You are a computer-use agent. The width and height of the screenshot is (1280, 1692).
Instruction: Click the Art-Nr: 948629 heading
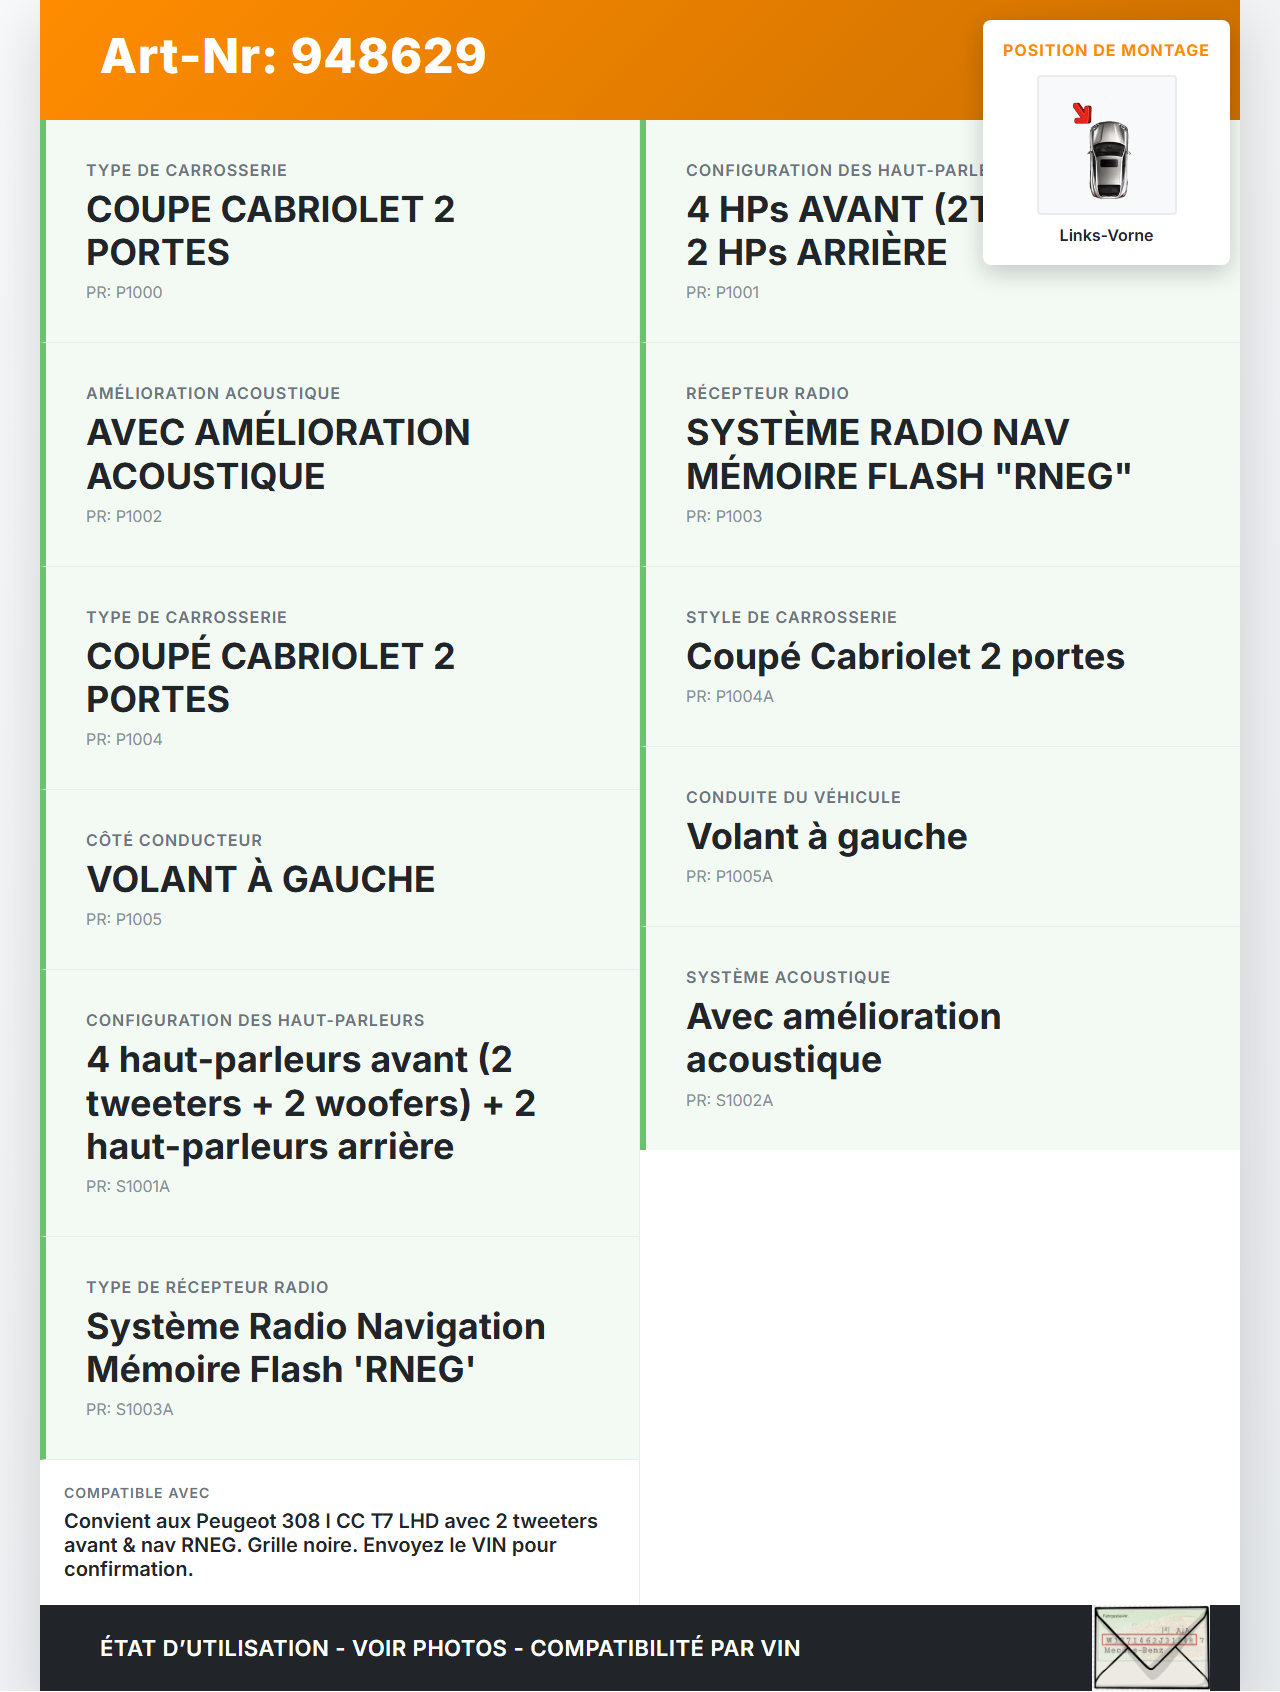293,56
